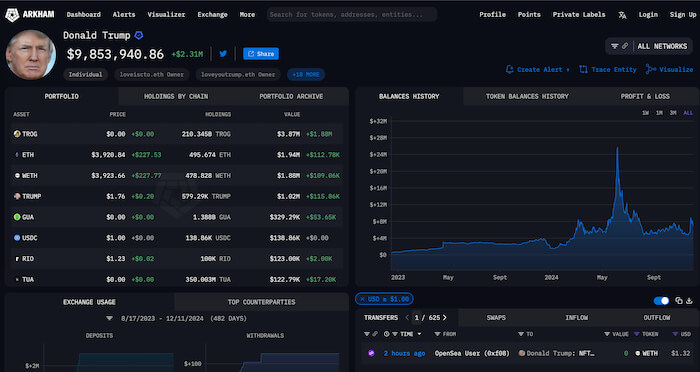The height and width of the screenshot is (372, 700).
Task: Open Profit & Loss tab
Action: tap(645, 96)
